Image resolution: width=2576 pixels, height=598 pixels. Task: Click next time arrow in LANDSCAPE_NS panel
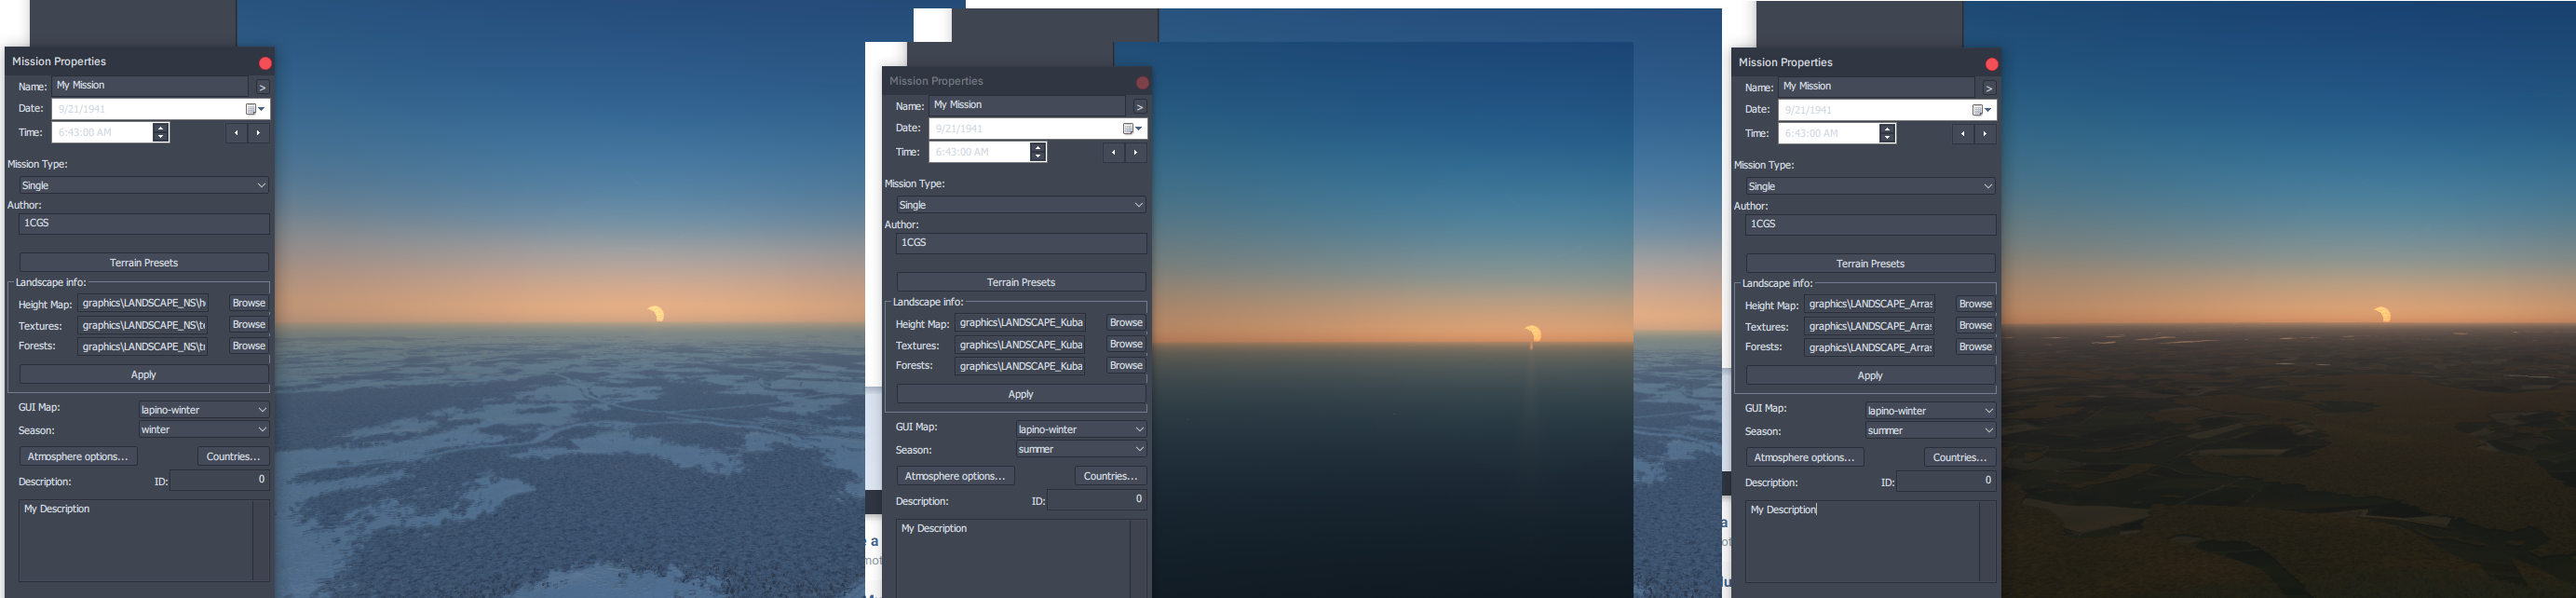tap(259, 133)
